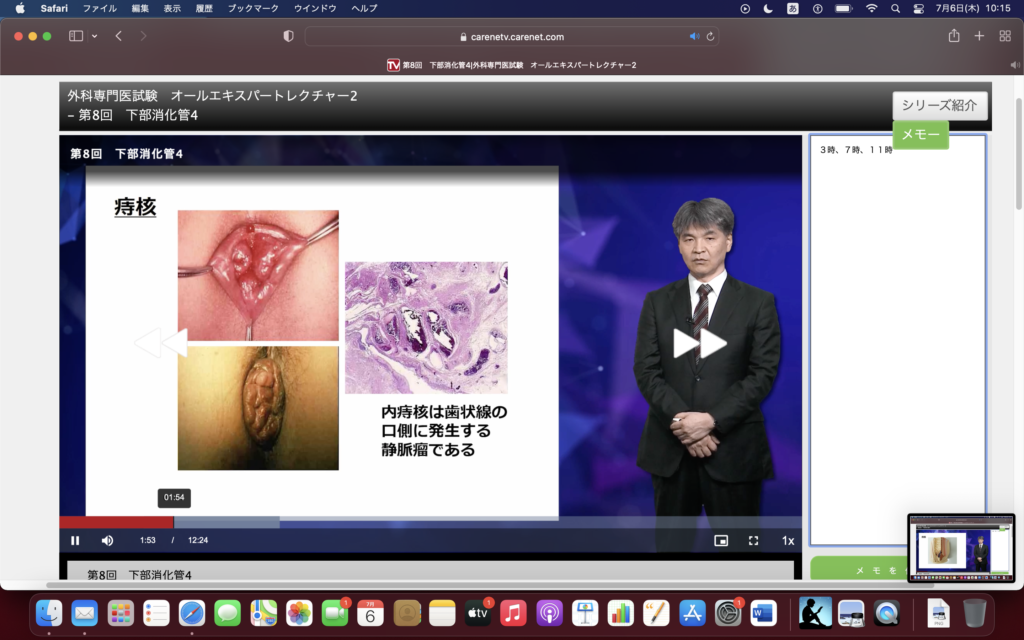Open Safari share sheet

(954, 36)
